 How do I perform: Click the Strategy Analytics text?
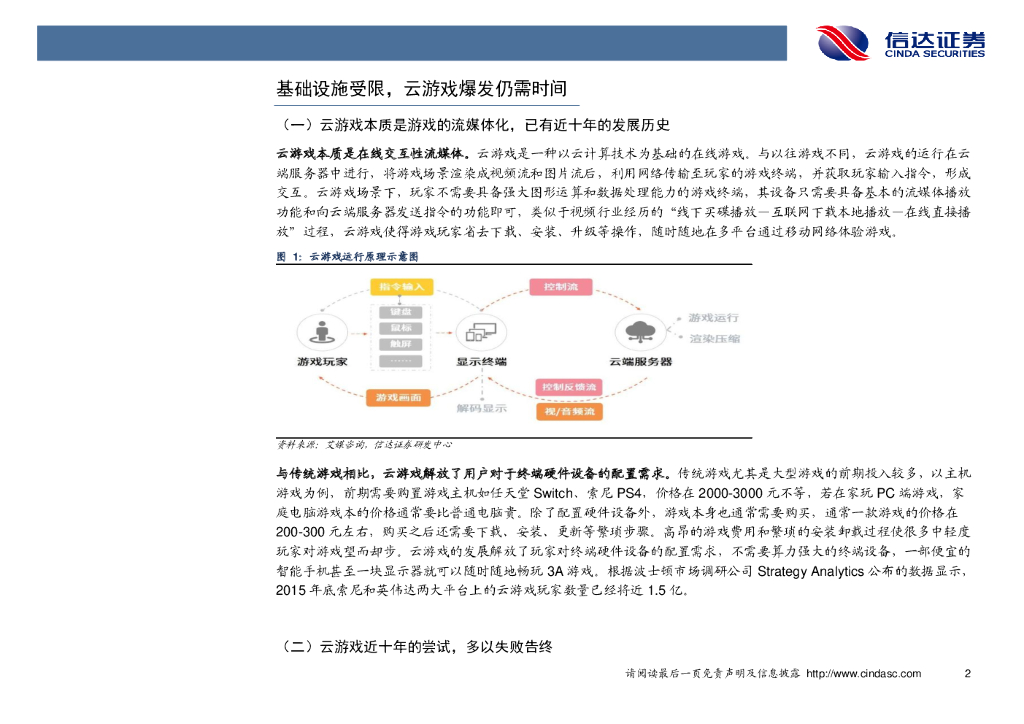810,571
